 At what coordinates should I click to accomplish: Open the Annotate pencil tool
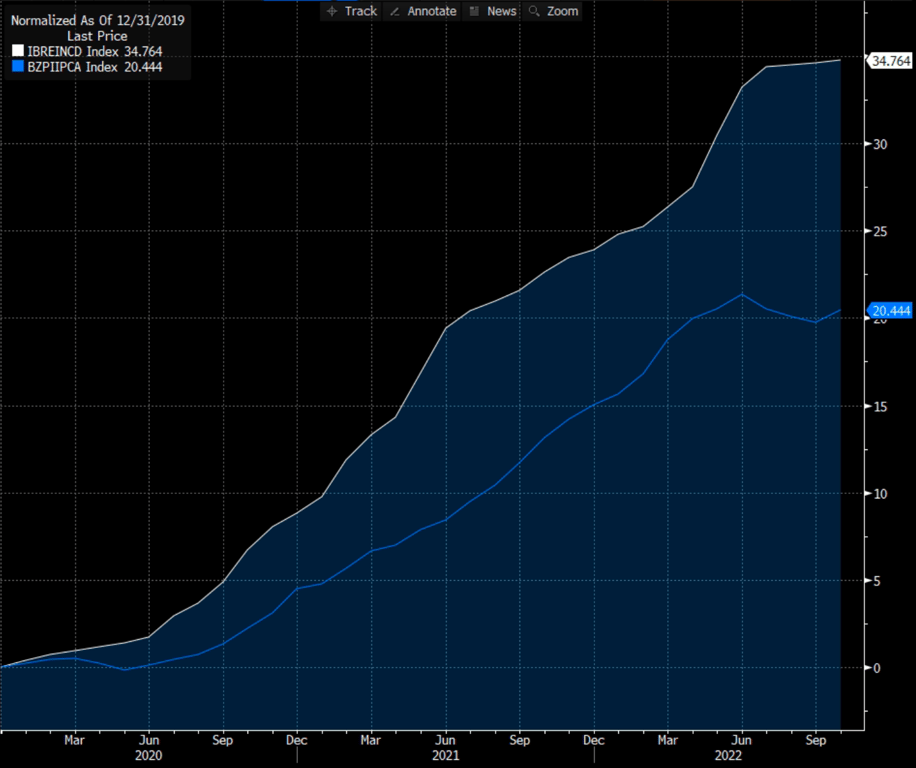tap(423, 11)
